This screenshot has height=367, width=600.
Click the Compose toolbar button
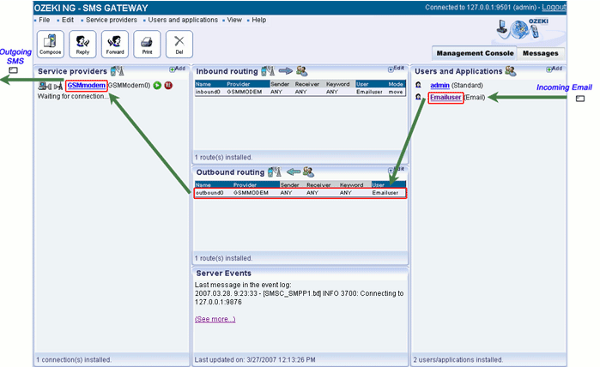pos(50,44)
